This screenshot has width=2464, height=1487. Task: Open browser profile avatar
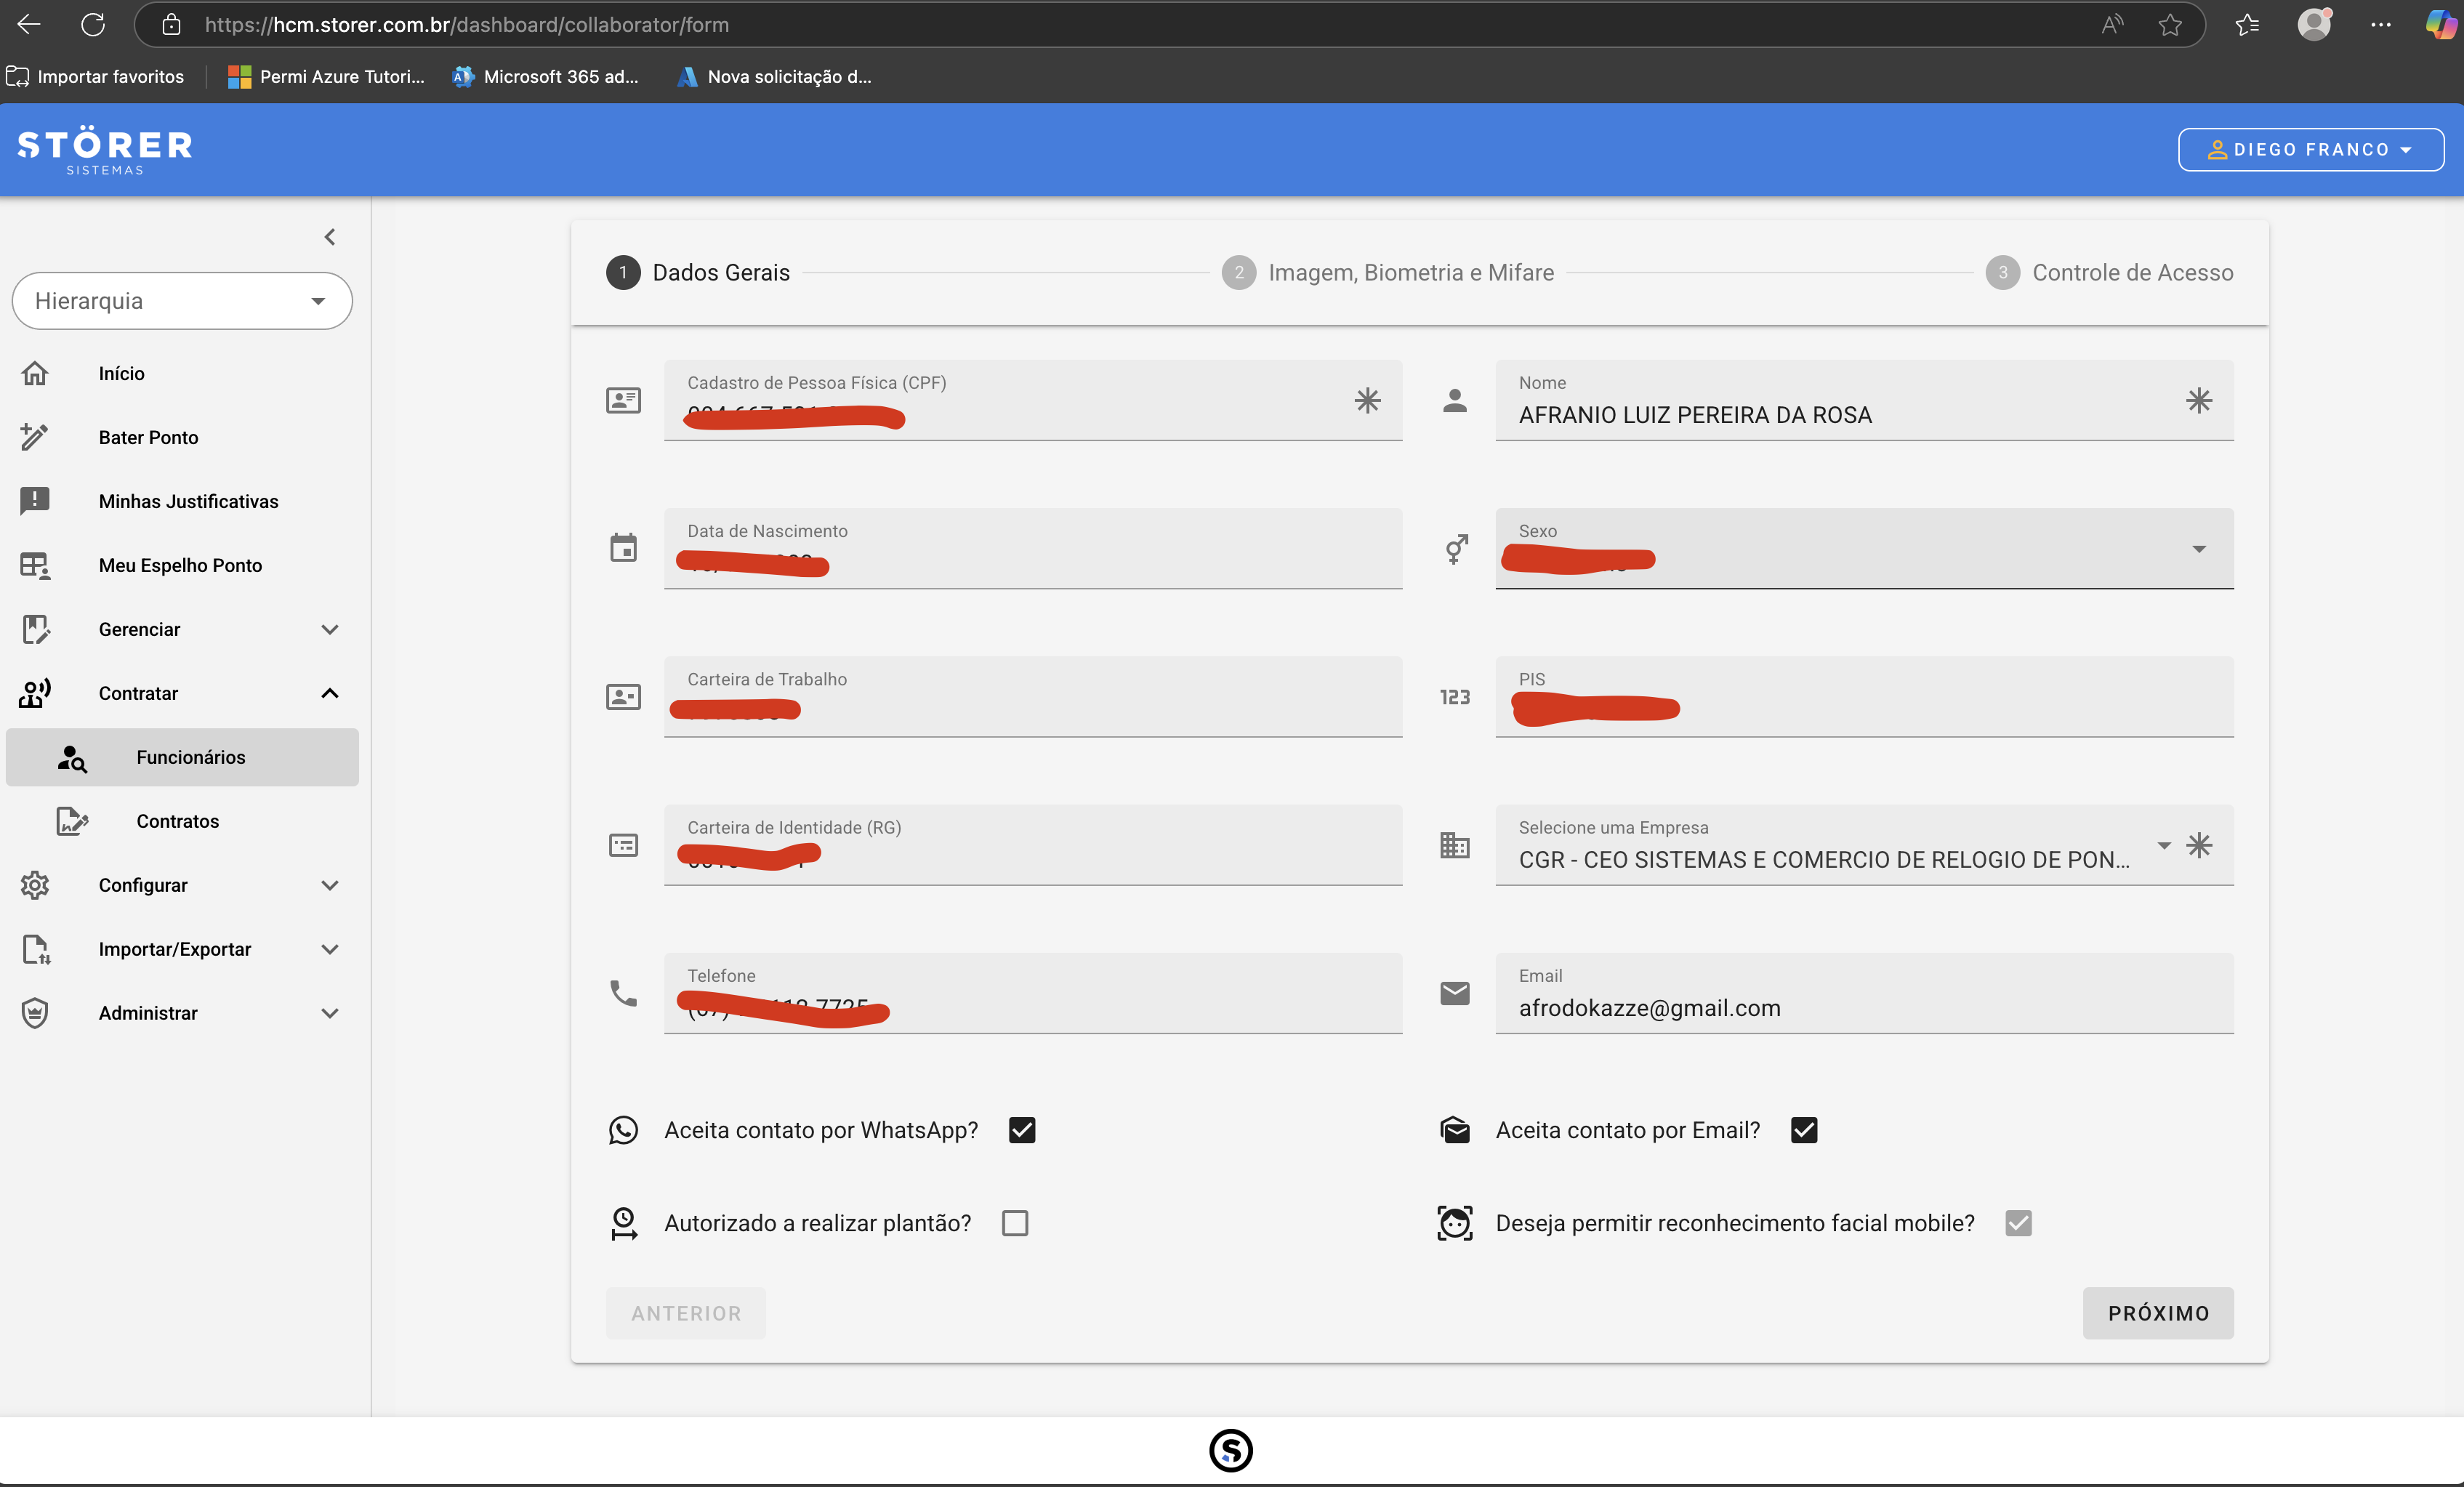click(2314, 24)
